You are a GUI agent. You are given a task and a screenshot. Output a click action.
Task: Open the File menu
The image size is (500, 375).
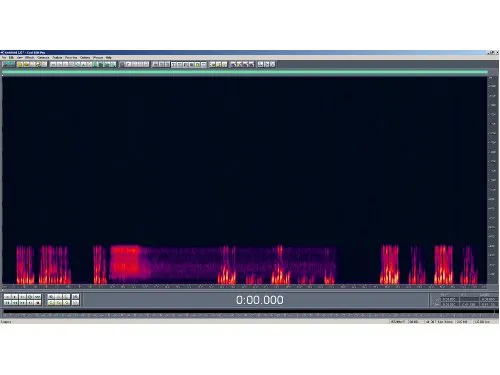tap(4, 58)
